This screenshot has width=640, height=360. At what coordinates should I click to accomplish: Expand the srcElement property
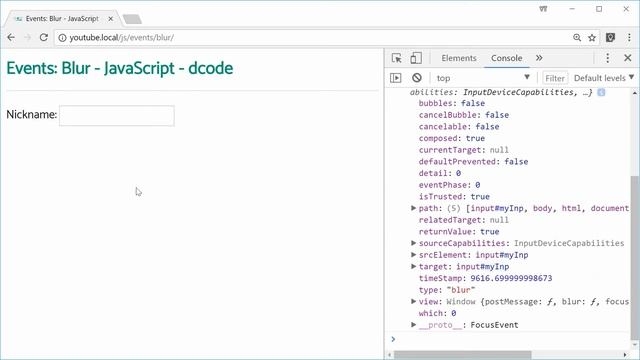click(413, 255)
